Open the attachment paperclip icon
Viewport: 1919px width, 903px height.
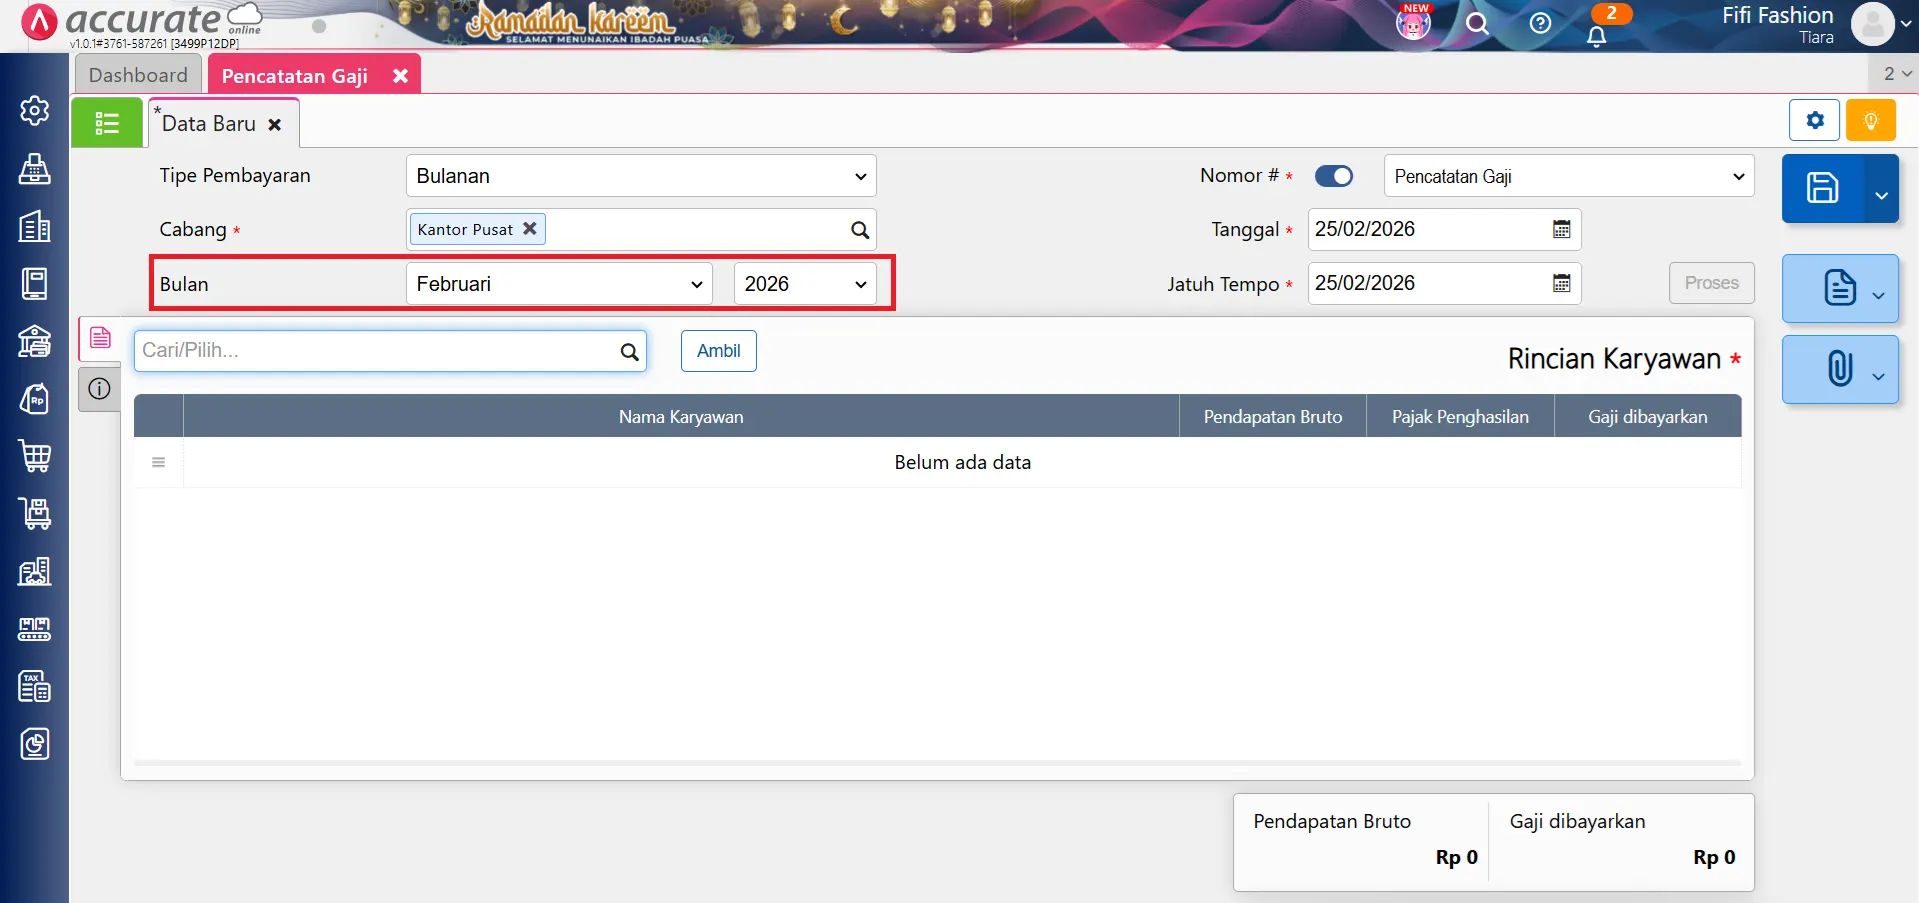pyautogui.click(x=1839, y=369)
